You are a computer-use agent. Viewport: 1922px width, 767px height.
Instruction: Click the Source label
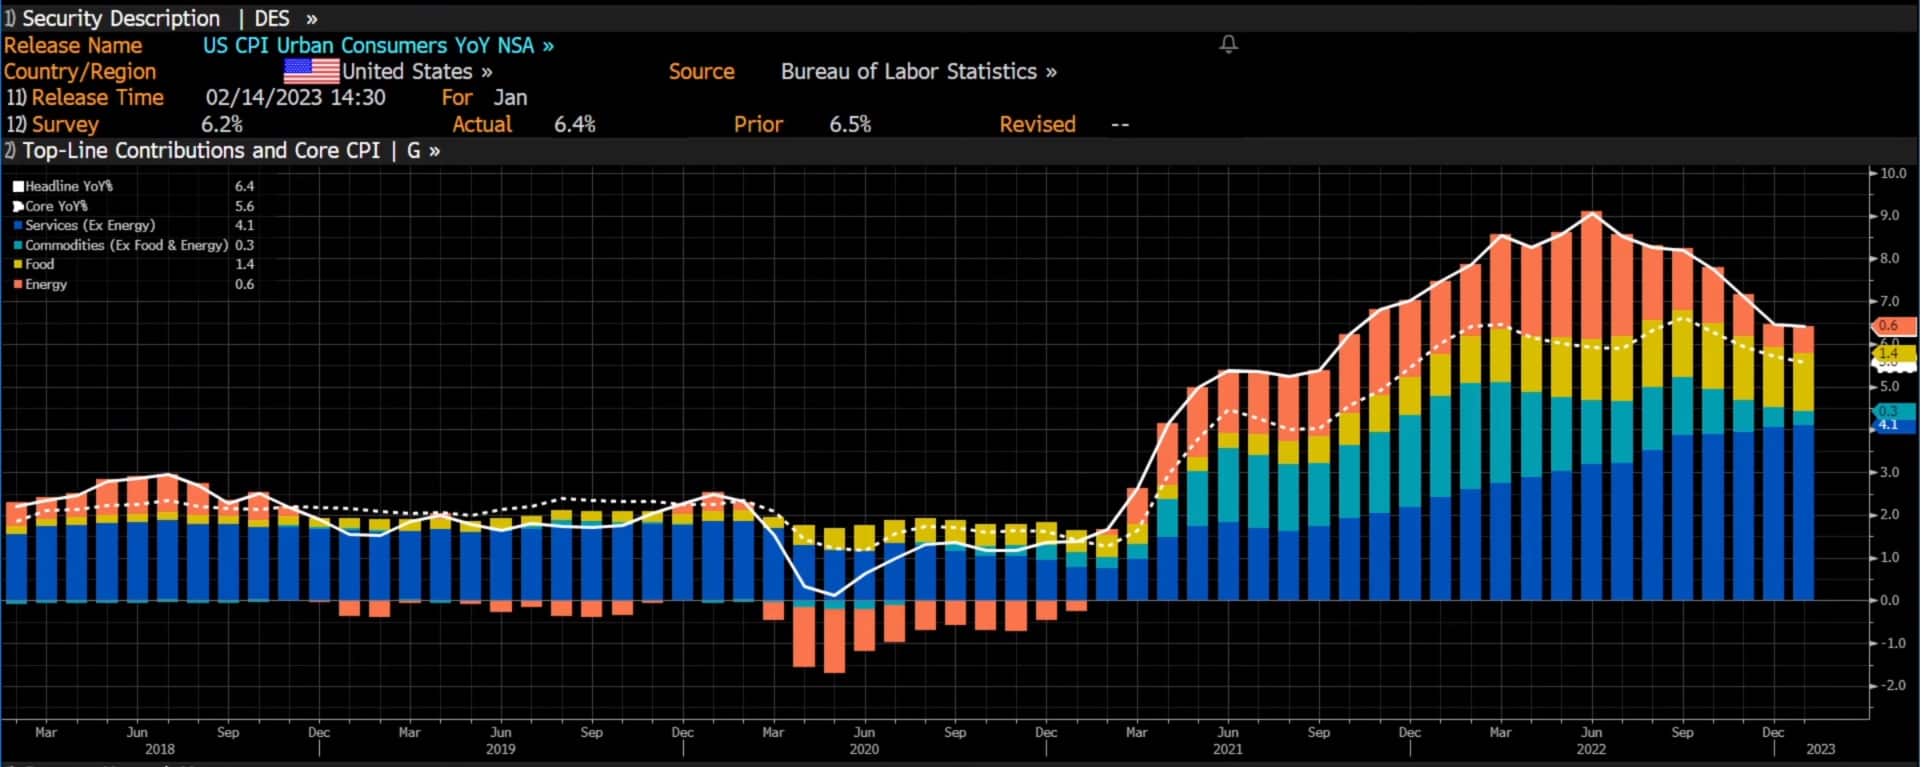tap(702, 71)
